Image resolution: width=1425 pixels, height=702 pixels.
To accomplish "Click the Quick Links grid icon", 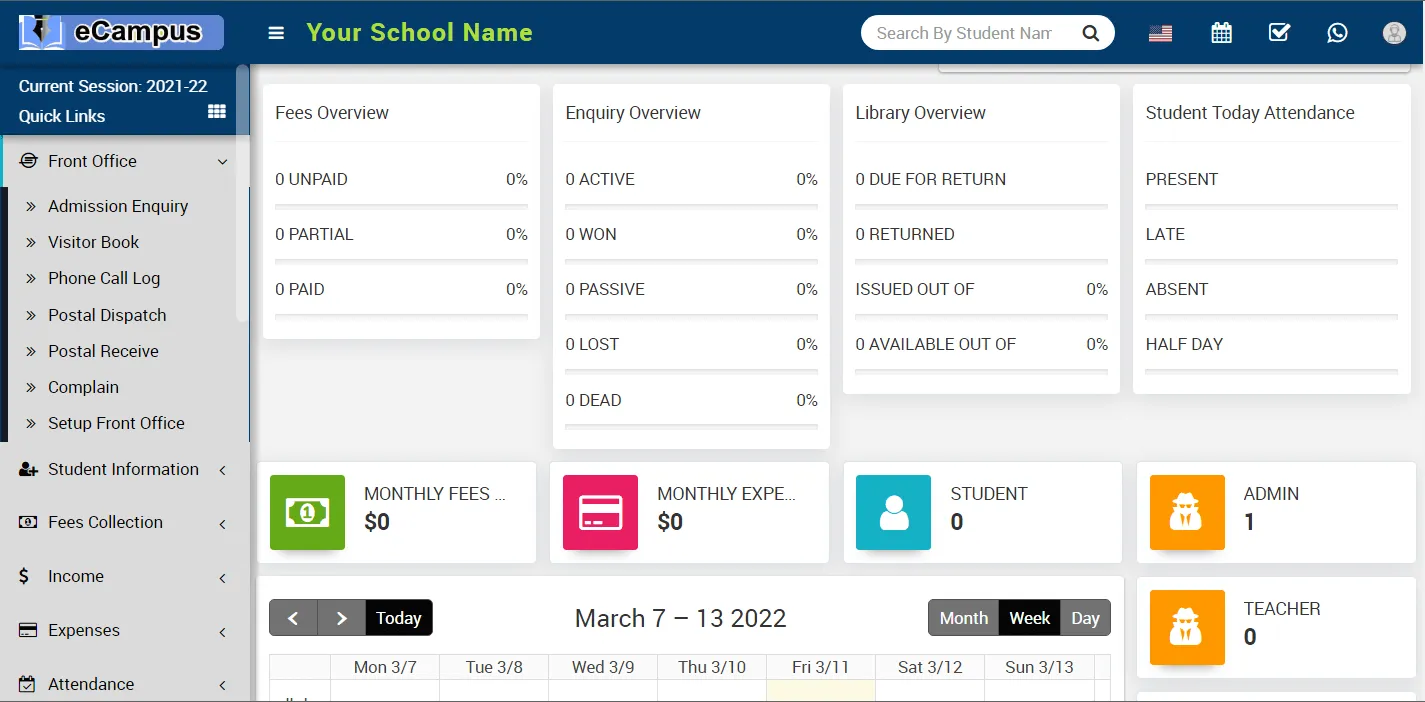I will click(x=216, y=112).
